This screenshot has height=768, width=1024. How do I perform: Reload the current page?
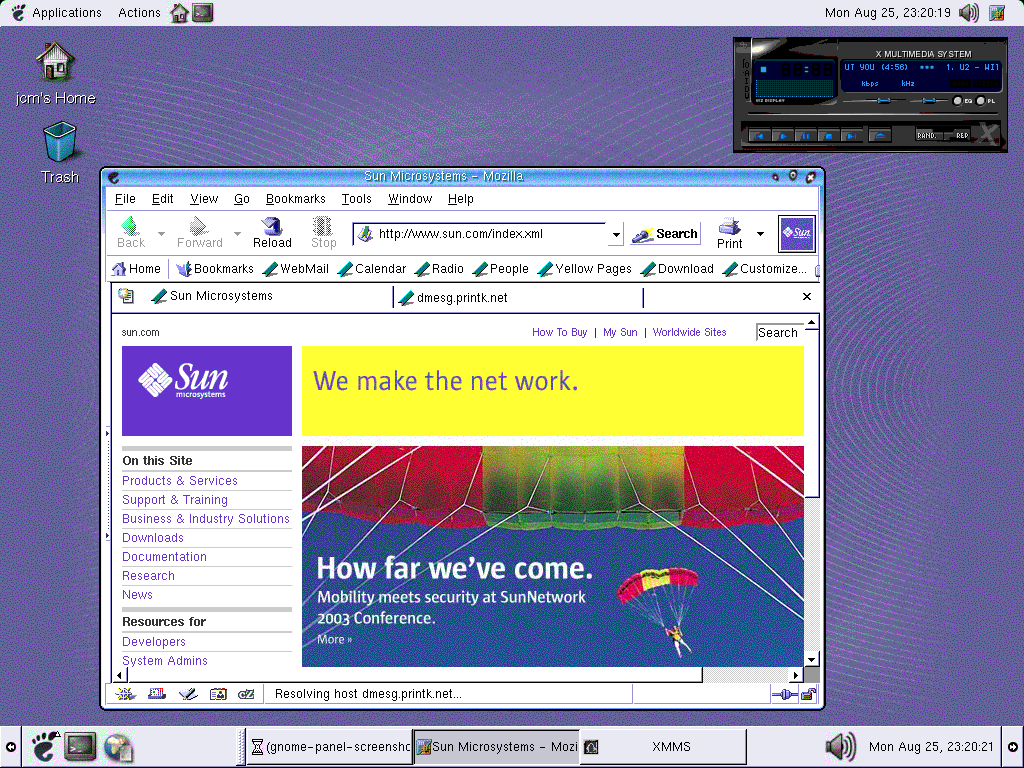tap(272, 233)
